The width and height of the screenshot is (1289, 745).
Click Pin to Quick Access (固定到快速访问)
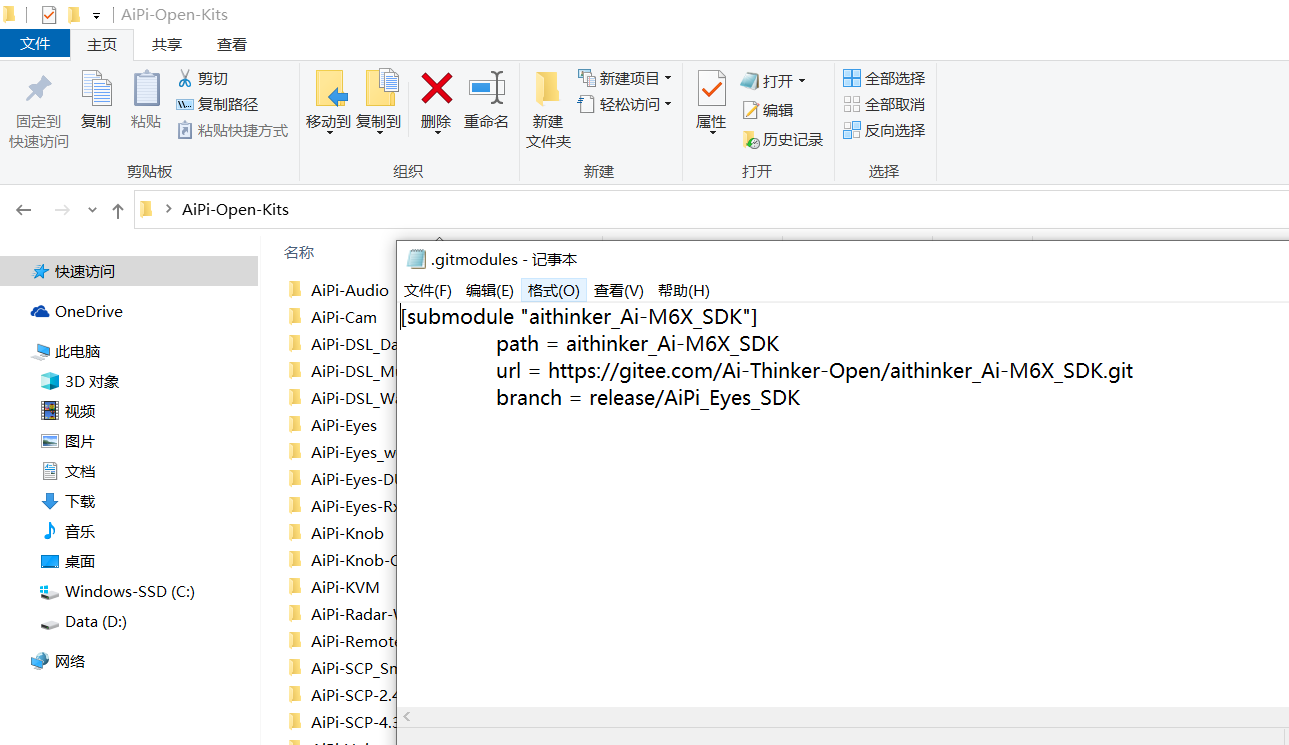39,111
